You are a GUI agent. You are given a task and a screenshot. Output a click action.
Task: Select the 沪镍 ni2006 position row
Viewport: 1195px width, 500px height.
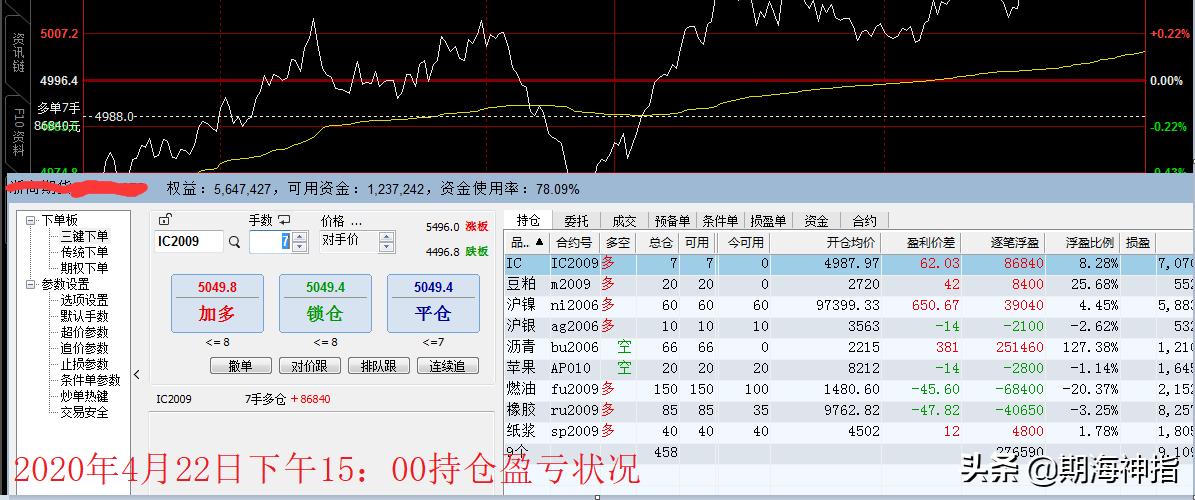[850, 305]
